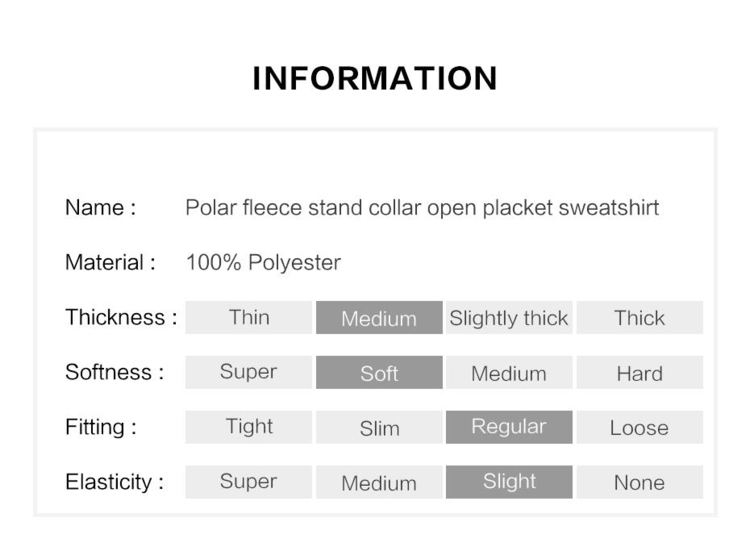Click the INFORMATION heading
Screen dimensions: 750x547
(x=375, y=78)
